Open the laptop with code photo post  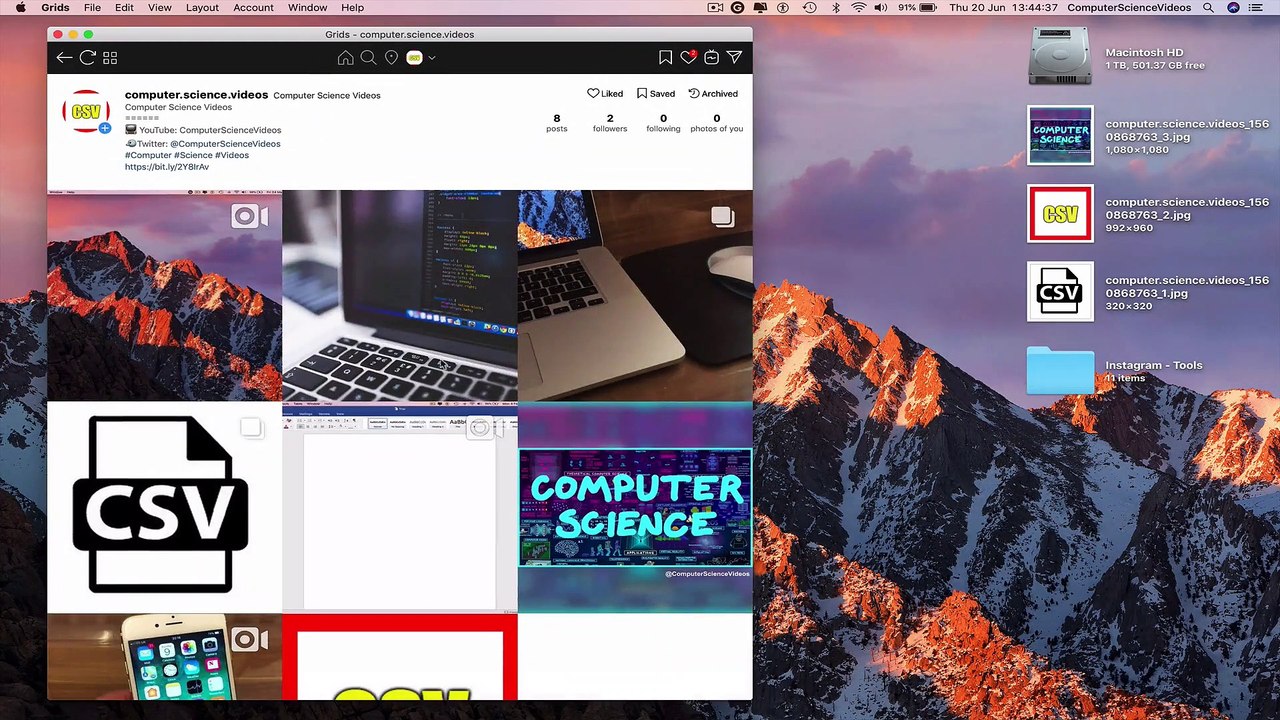[x=400, y=295]
